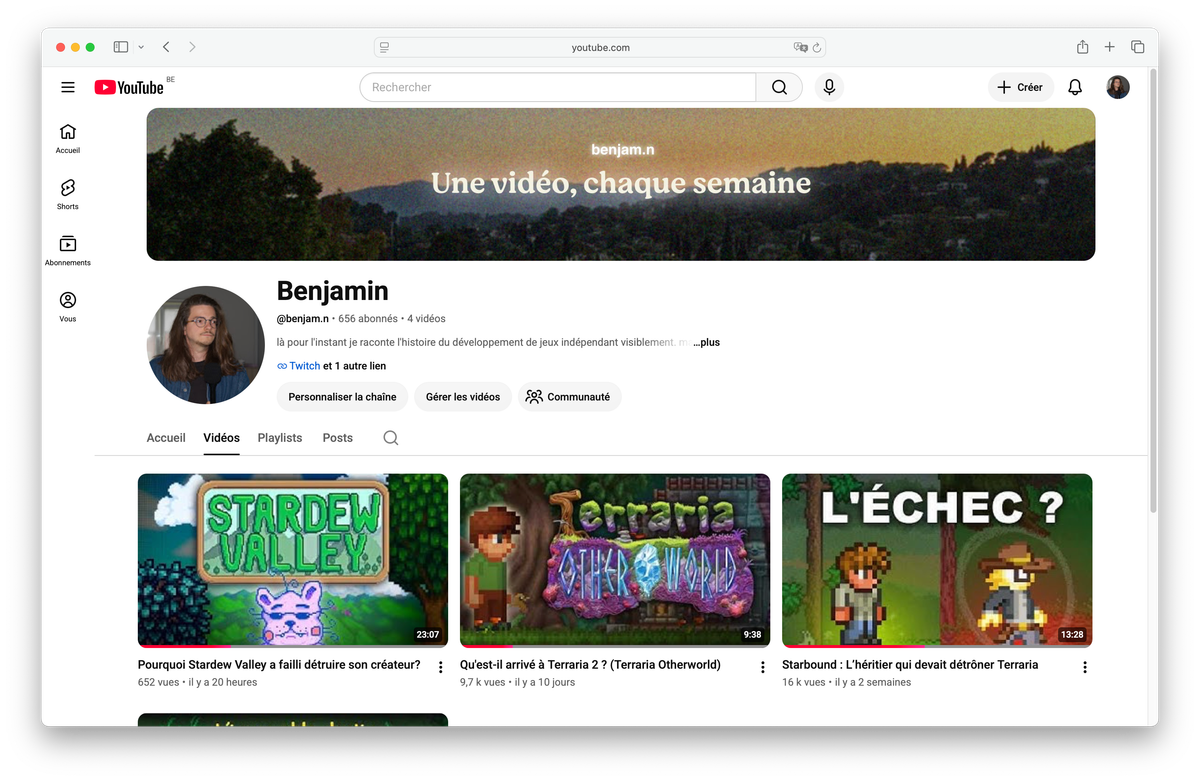Click '652 vues • il y a 20 heures'
Image resolution: width=1200 pixels, height=781 pixels.
197,682
